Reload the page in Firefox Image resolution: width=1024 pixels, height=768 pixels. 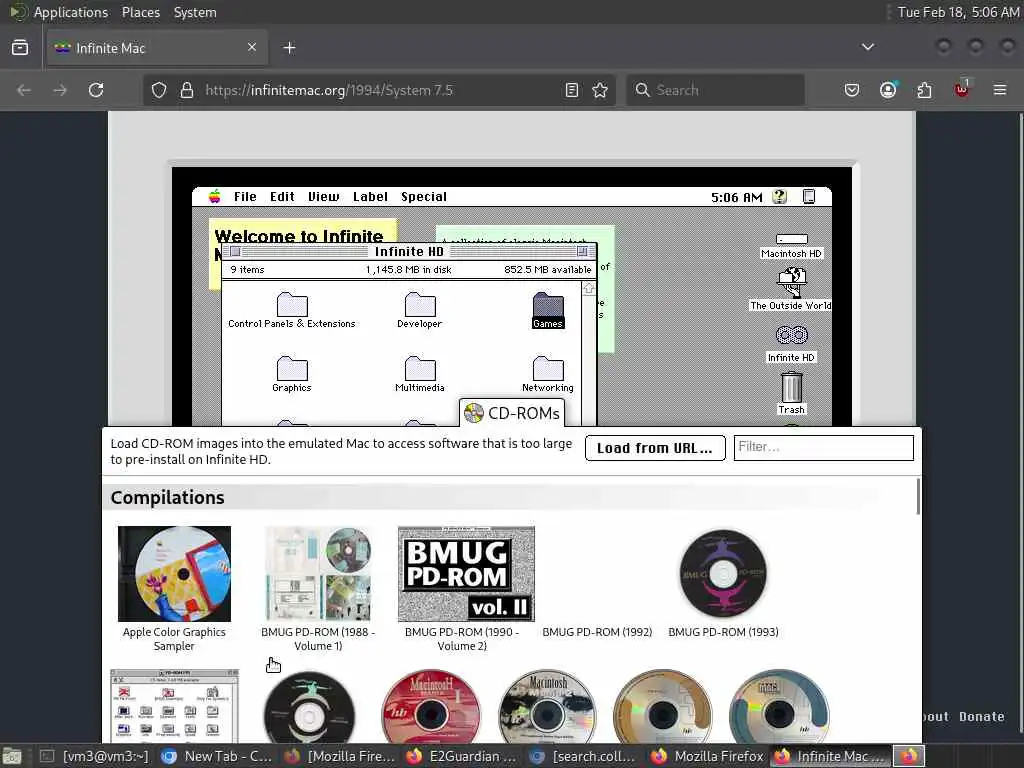pyautogui.click(x=96, y=89)
